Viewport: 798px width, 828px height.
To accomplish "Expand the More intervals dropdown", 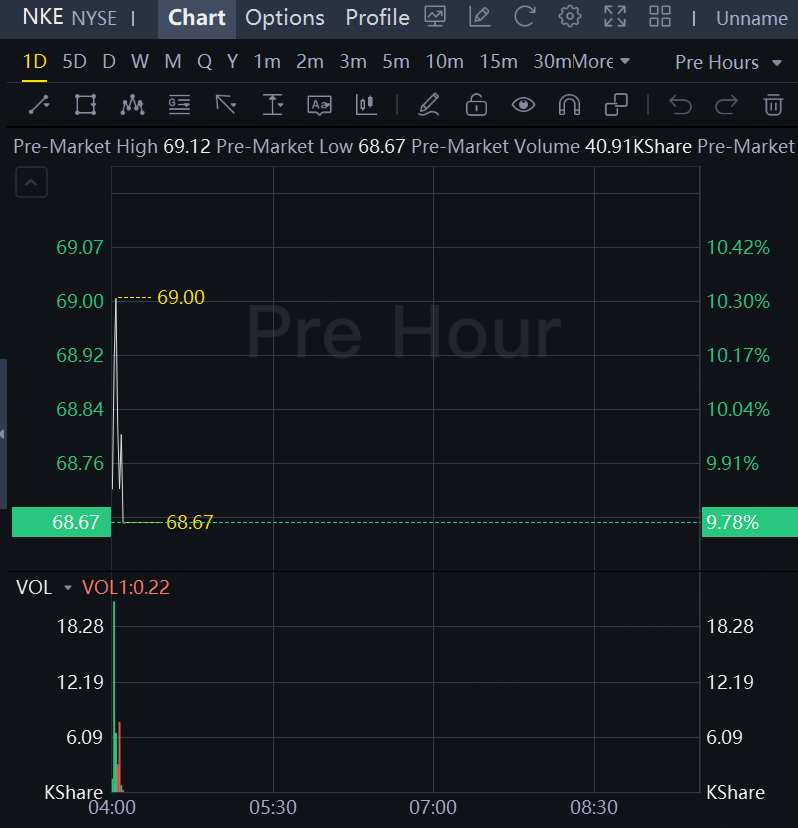I will (600, 62).
